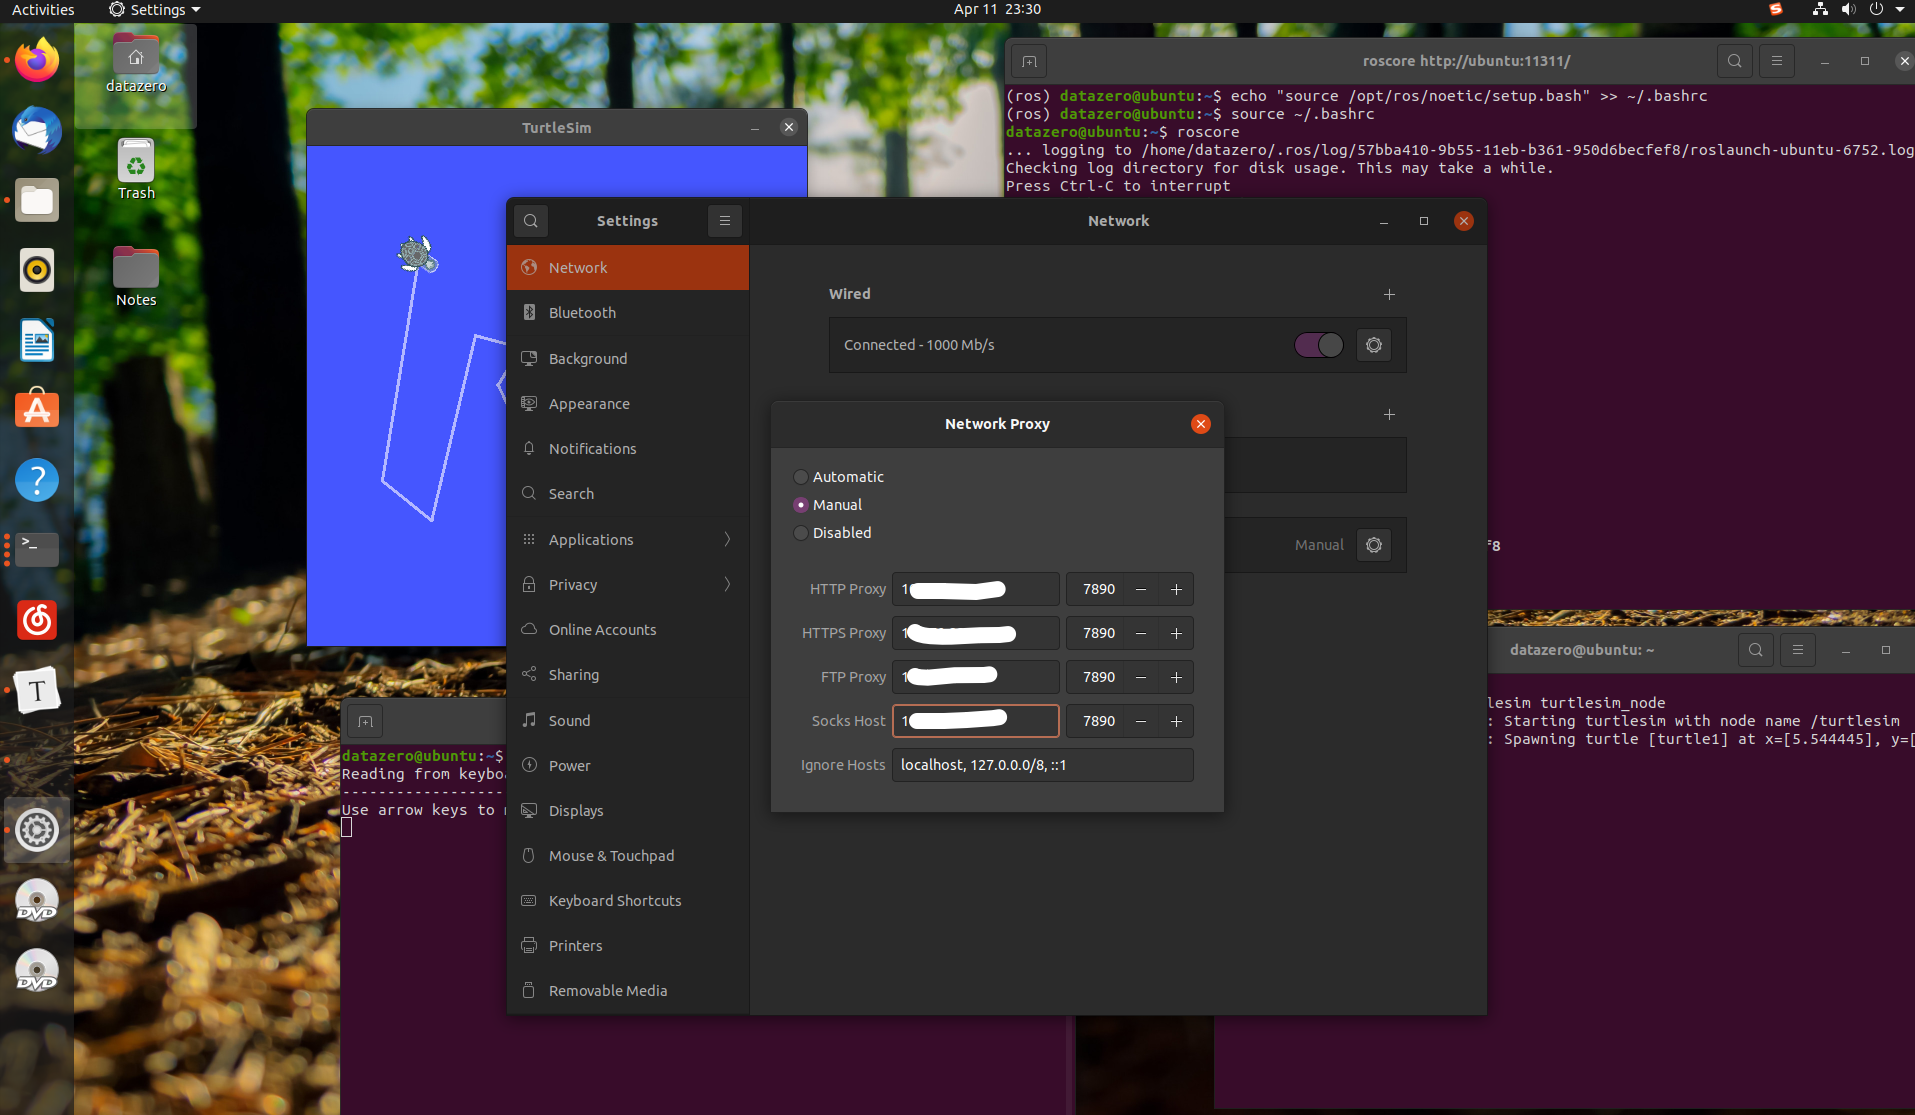Click the Ignore Hosts input field
1915x1115 pixels.
1042,765
